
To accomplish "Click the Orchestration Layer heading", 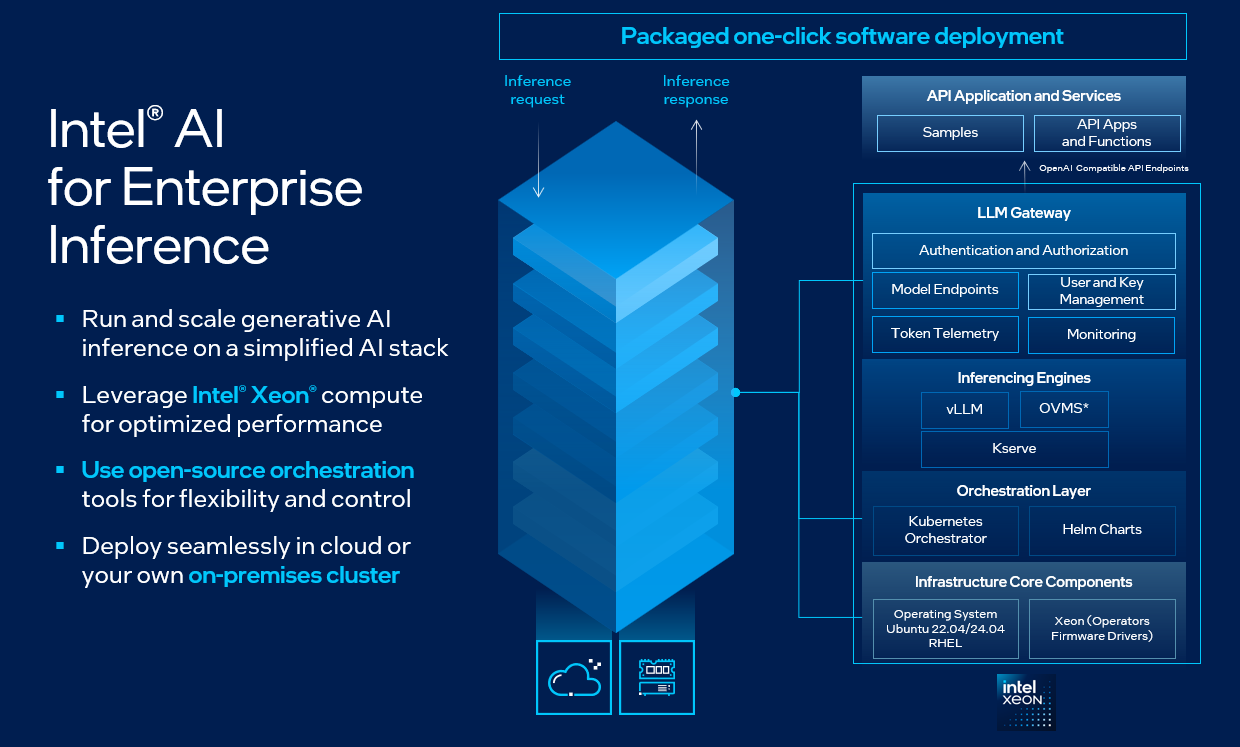I will [x=1023, y=491].
